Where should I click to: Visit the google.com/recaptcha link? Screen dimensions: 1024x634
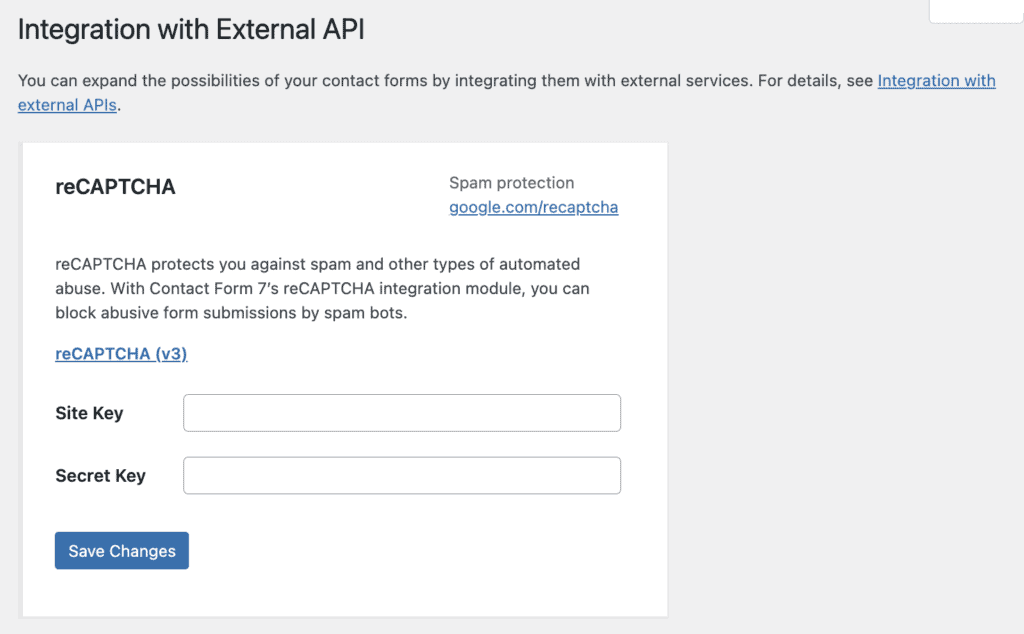(534, 207)
